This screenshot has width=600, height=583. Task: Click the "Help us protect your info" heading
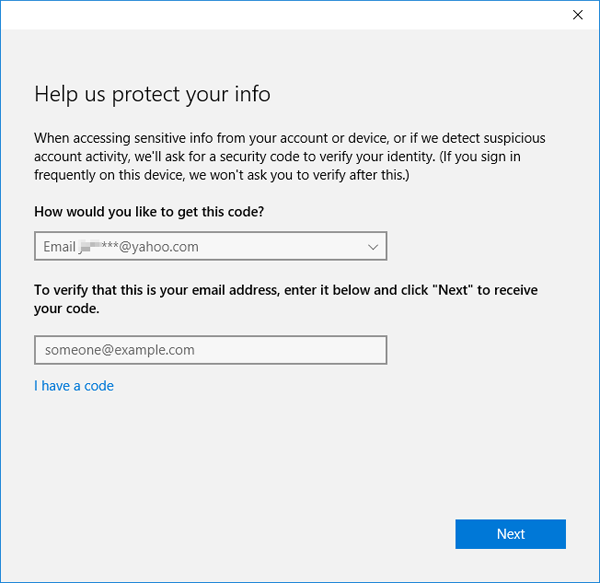(152, 94)
